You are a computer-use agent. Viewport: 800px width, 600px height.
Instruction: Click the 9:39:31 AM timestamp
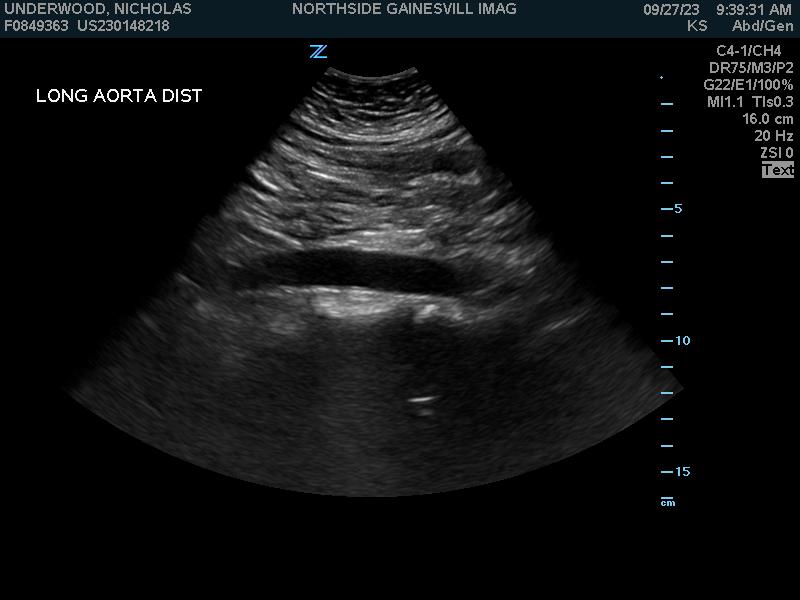click(x=753, y=9)
